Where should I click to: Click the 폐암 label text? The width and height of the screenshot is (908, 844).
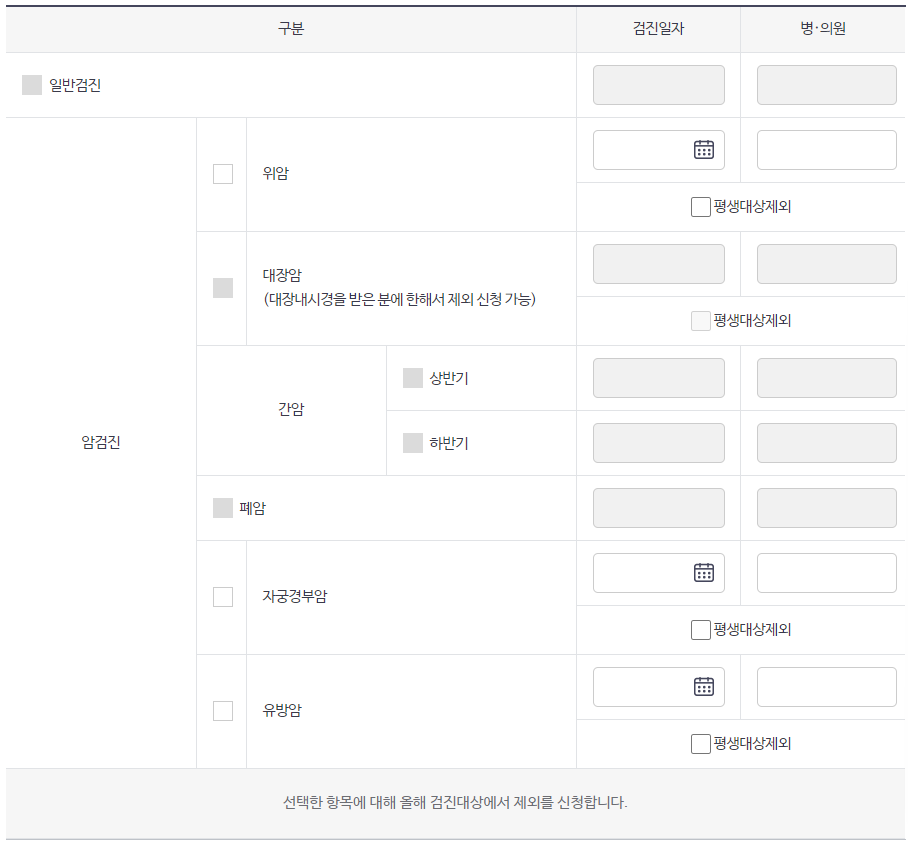[x=252, y=508]
